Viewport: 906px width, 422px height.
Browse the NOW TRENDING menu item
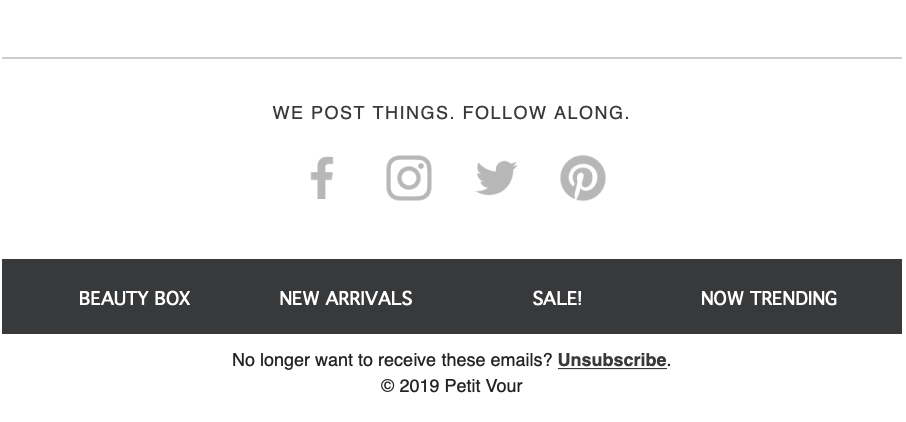pos(769,298)
